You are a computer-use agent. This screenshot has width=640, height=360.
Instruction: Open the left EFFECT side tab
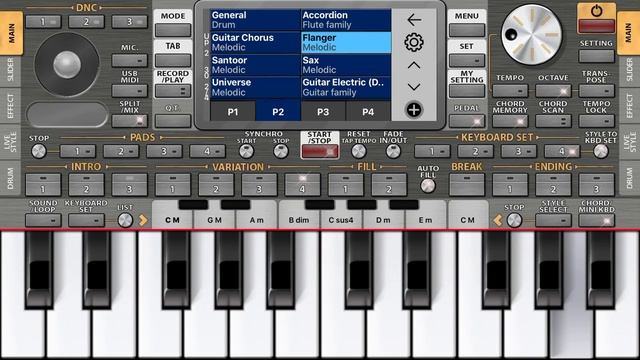pyautogui.click(x=11, y=106)
